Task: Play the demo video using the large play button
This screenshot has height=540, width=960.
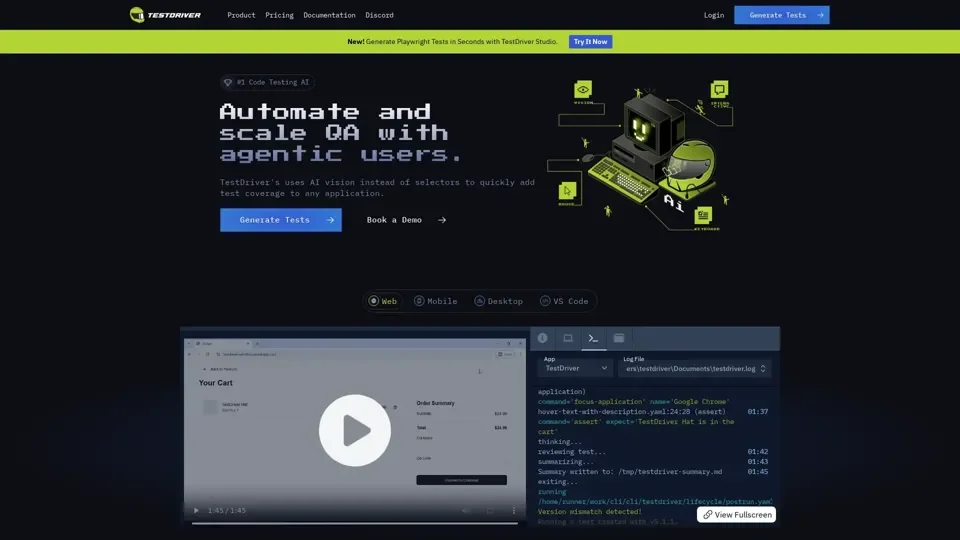Action: coord(354,430)
